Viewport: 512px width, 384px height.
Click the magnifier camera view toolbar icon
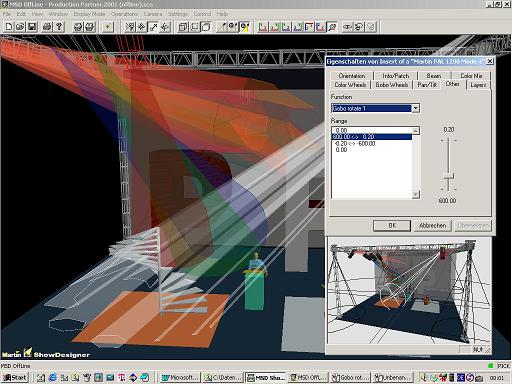tap(332, 27)
